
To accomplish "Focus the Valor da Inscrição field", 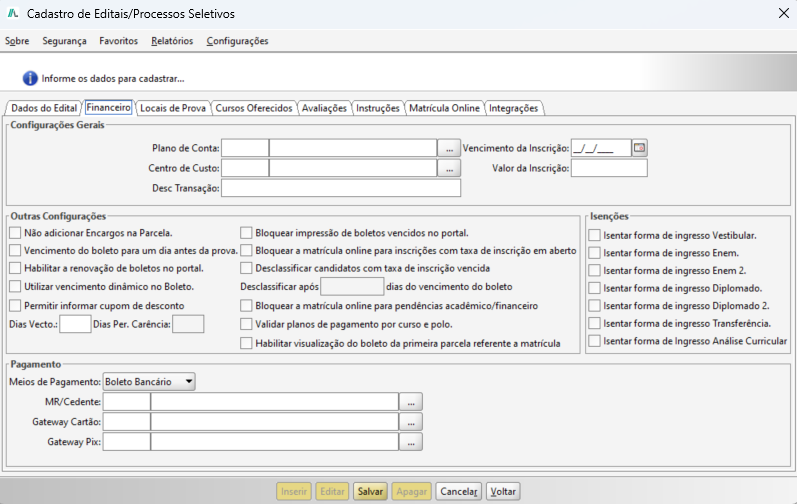I will [x=609, y=168].
